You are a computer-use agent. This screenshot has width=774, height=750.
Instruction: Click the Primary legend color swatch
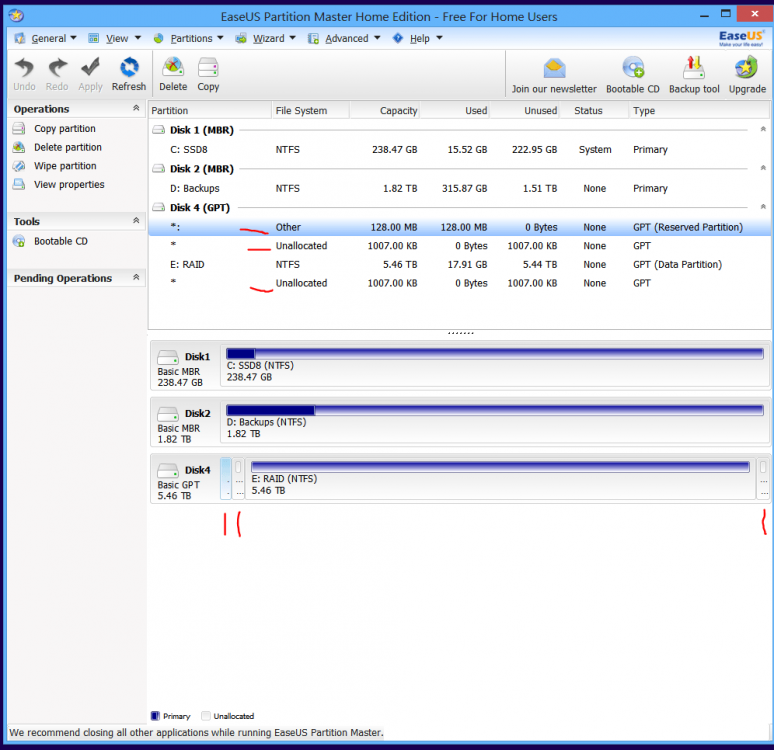coord(155,716)
